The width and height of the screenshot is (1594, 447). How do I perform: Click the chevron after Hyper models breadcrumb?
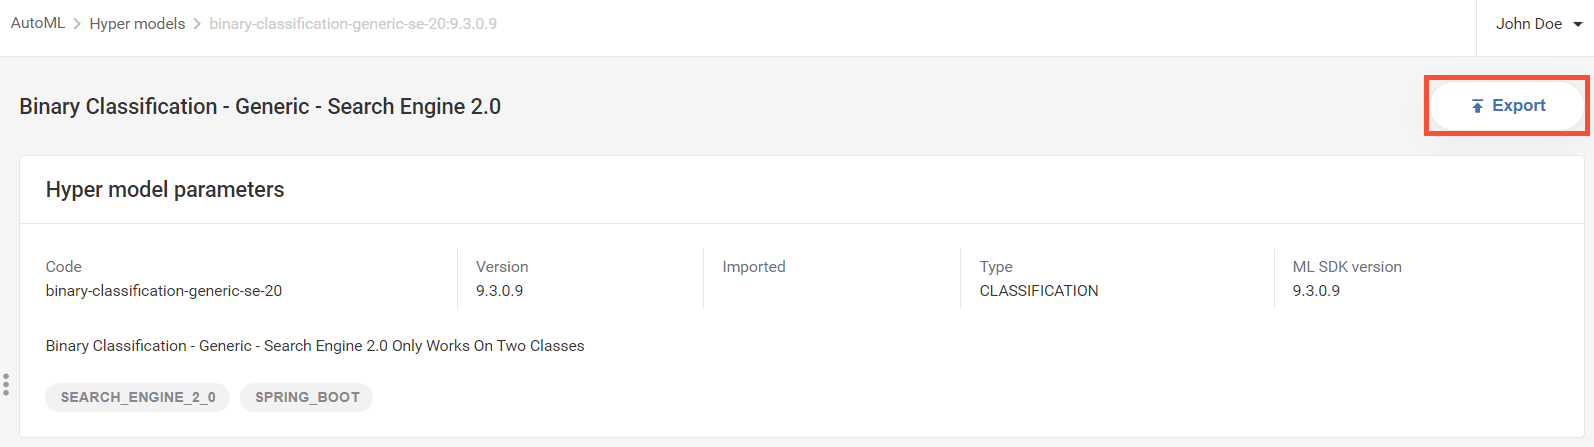(197, 24)
